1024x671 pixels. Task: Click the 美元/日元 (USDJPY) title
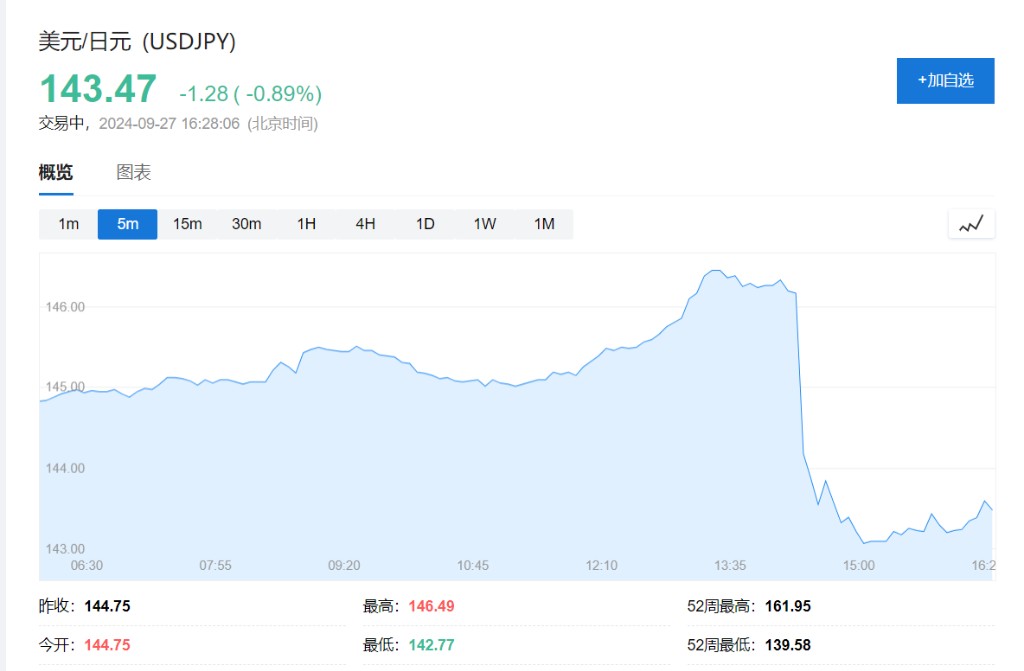click(137, 41)
